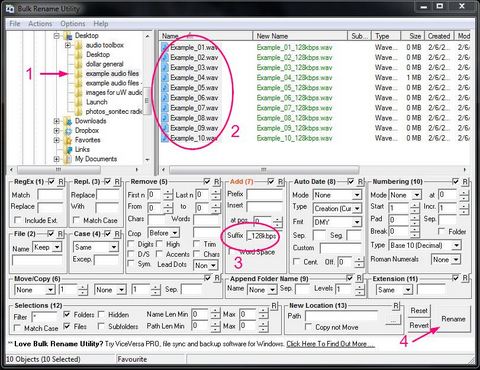Click the Example_01.wav file icon
Viewport: 480px width, 370px height.
coord(165,47)
